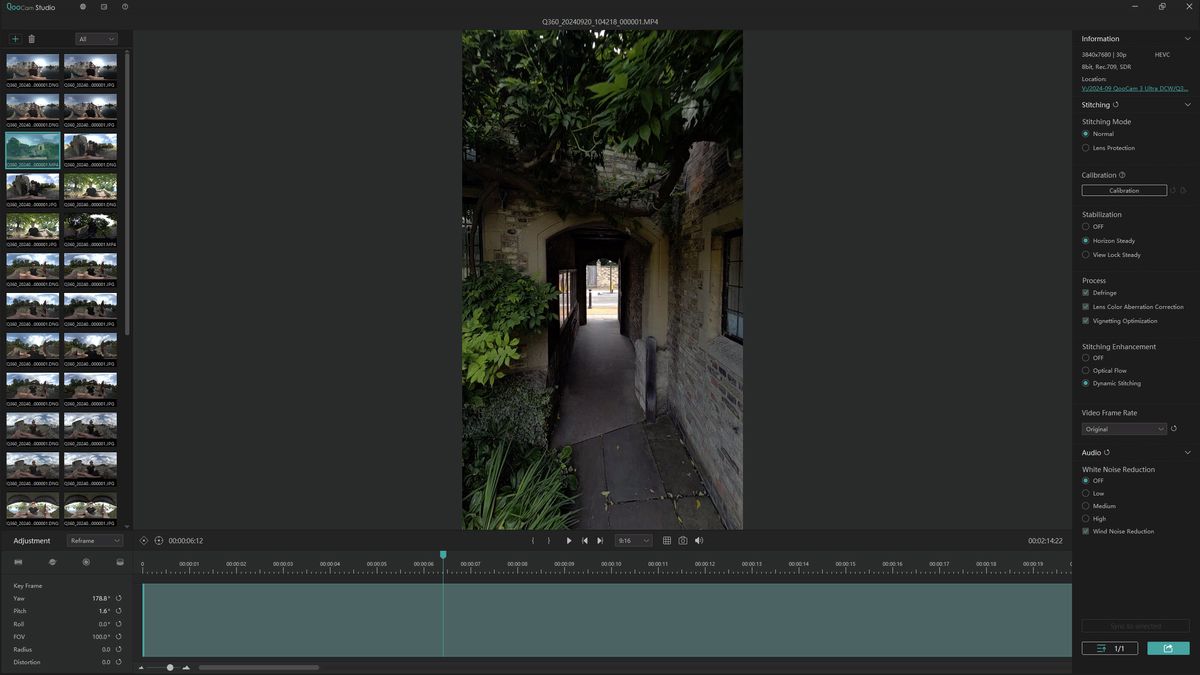The height and width of the screenshot is (675, 1200).
Task: Open the 9:16 aspect ratio dropdown
Action: pos(633,541)
